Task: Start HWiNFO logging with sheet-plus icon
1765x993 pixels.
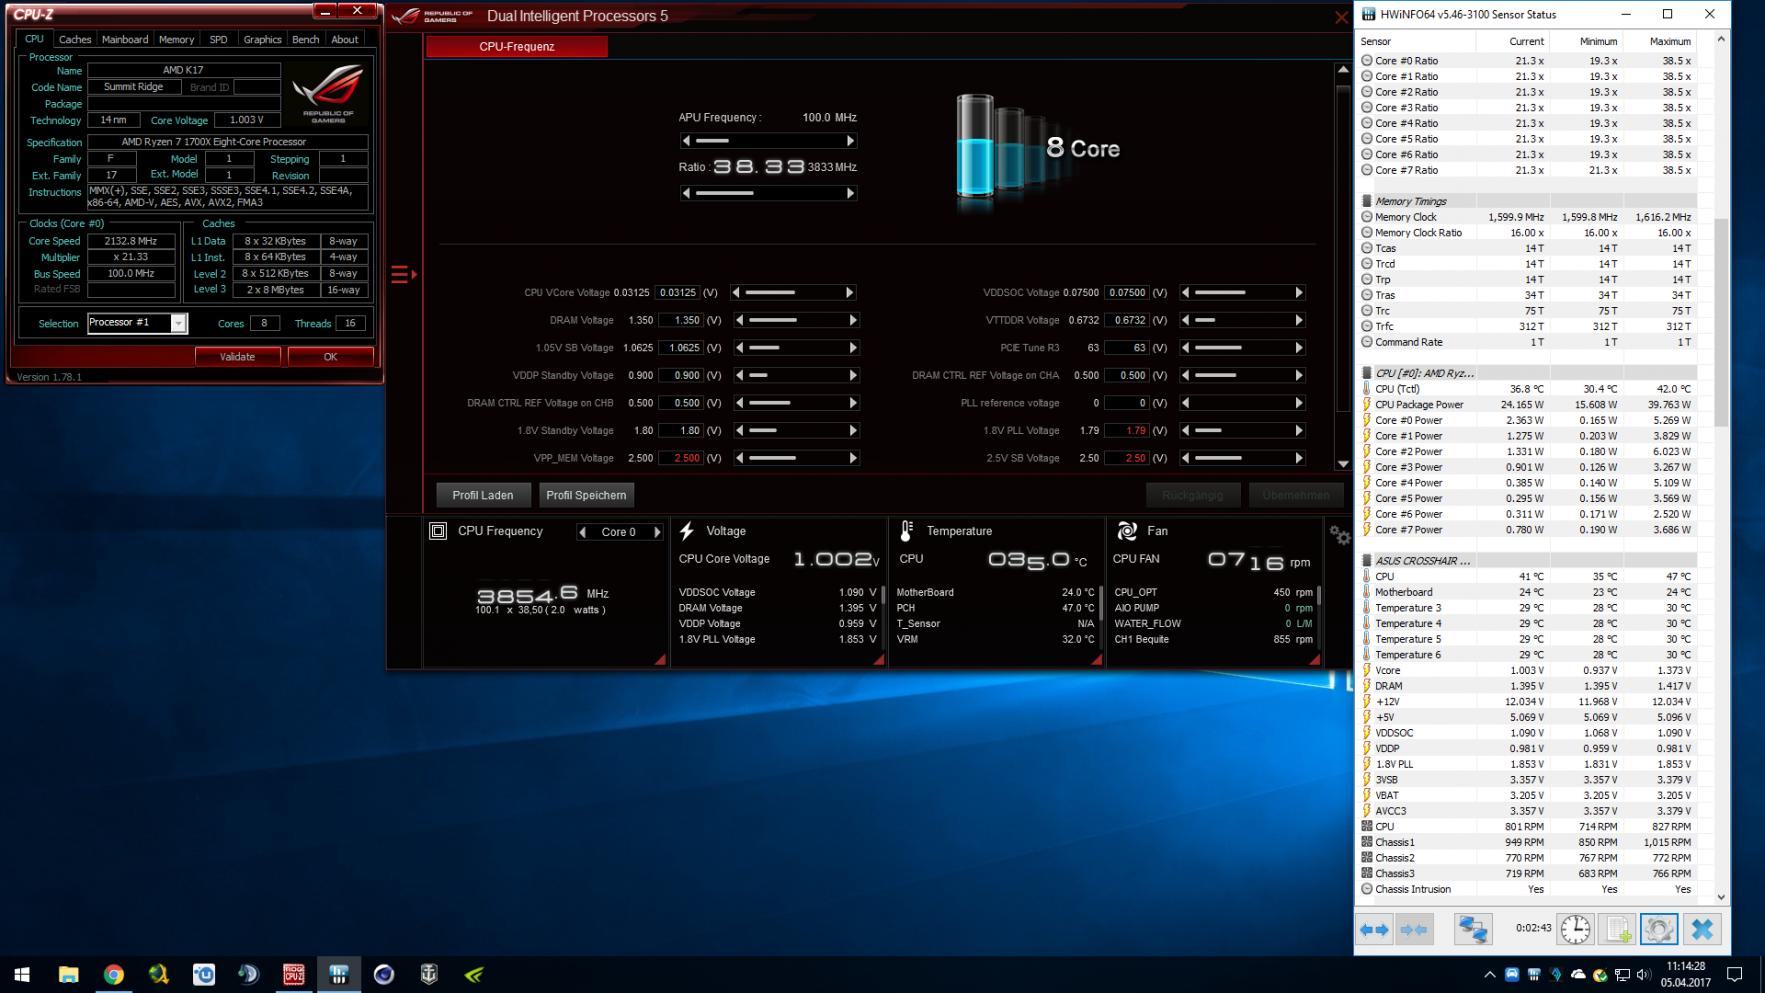Action: [1618, 929]
